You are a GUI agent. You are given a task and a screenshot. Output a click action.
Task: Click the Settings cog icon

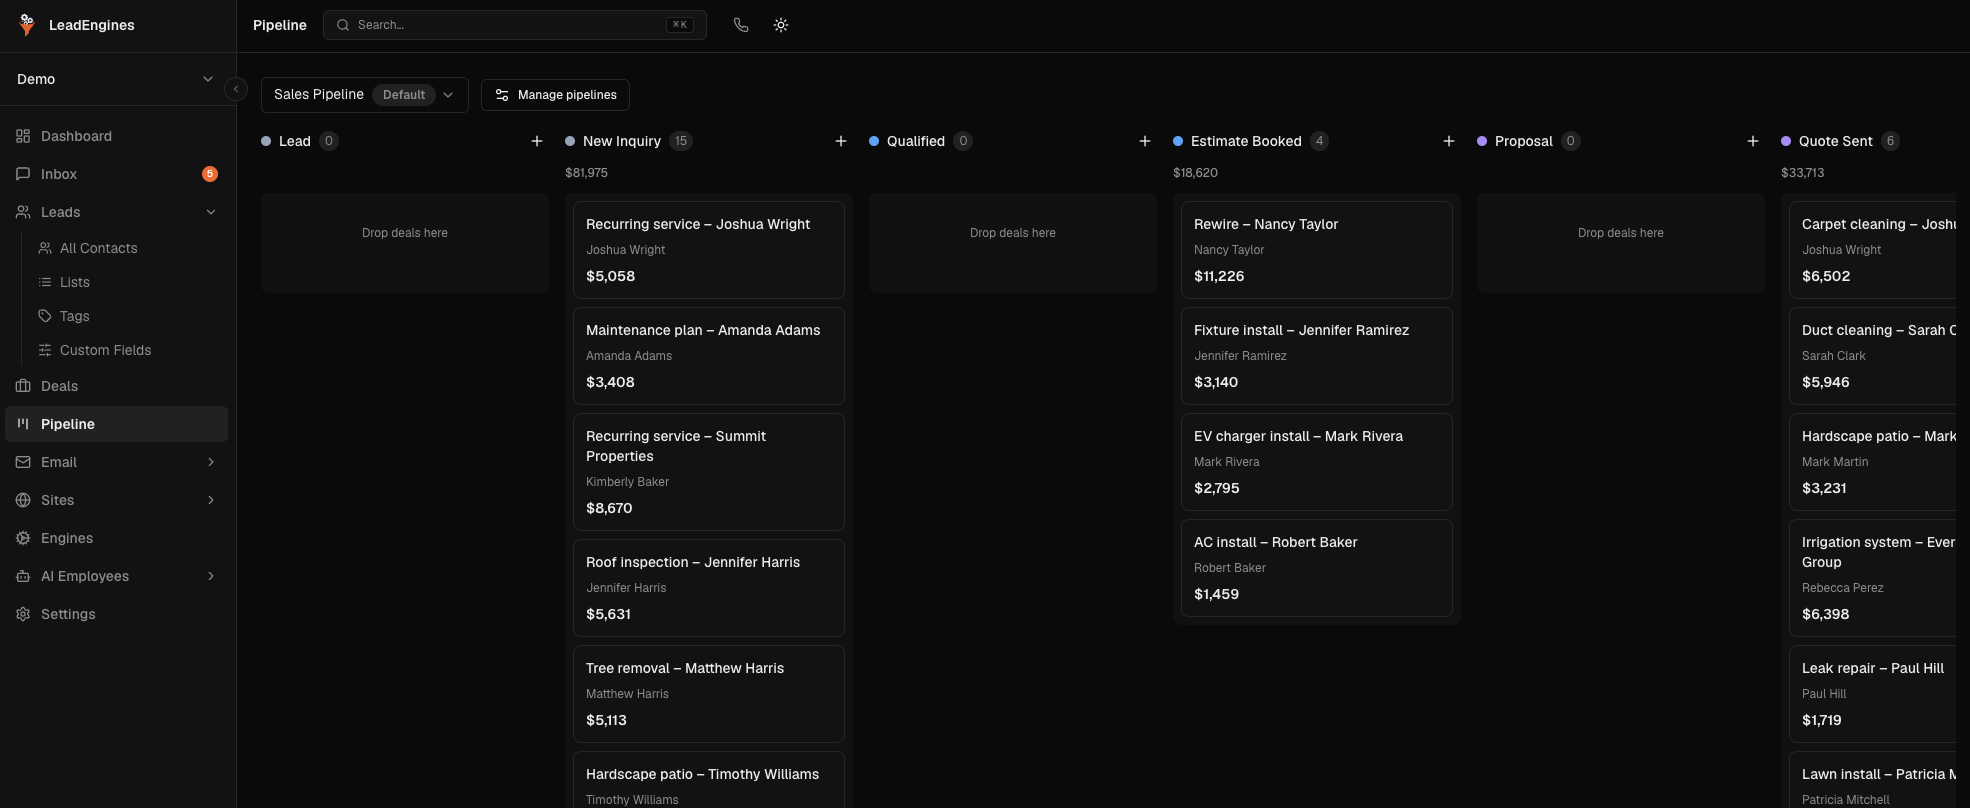point(23,614)
